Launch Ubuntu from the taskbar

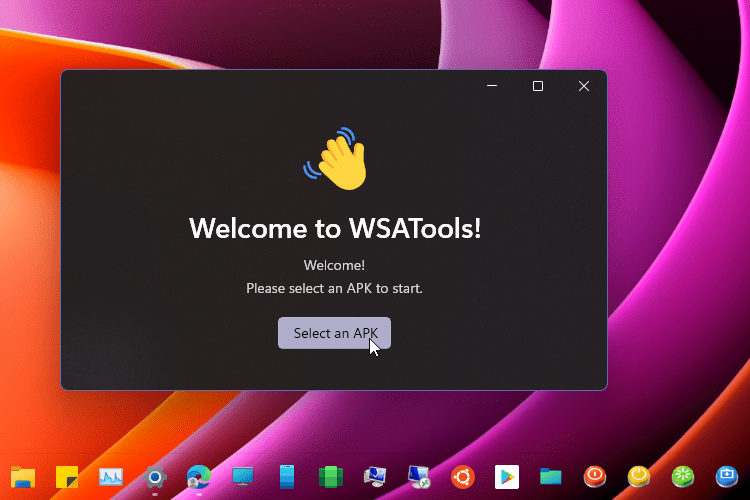[x=463, y=477]
